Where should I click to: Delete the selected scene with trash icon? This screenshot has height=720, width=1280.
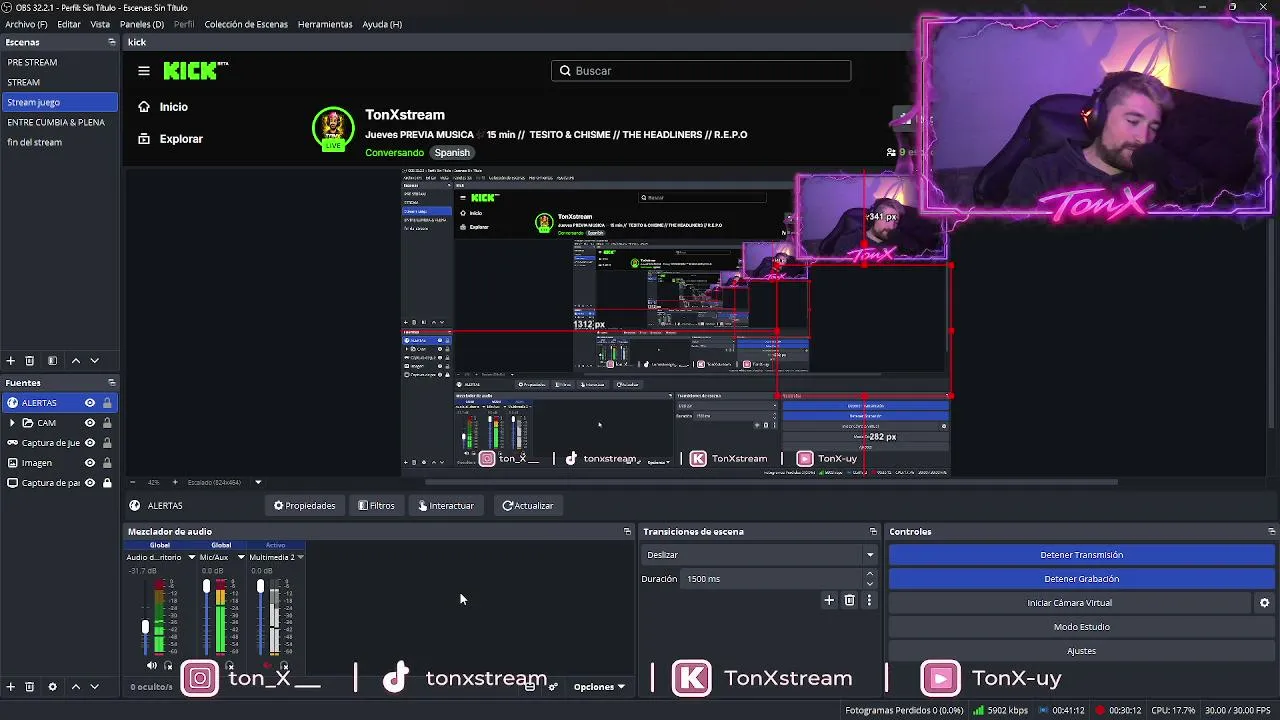pyautogui.click(x=30, y=360)
